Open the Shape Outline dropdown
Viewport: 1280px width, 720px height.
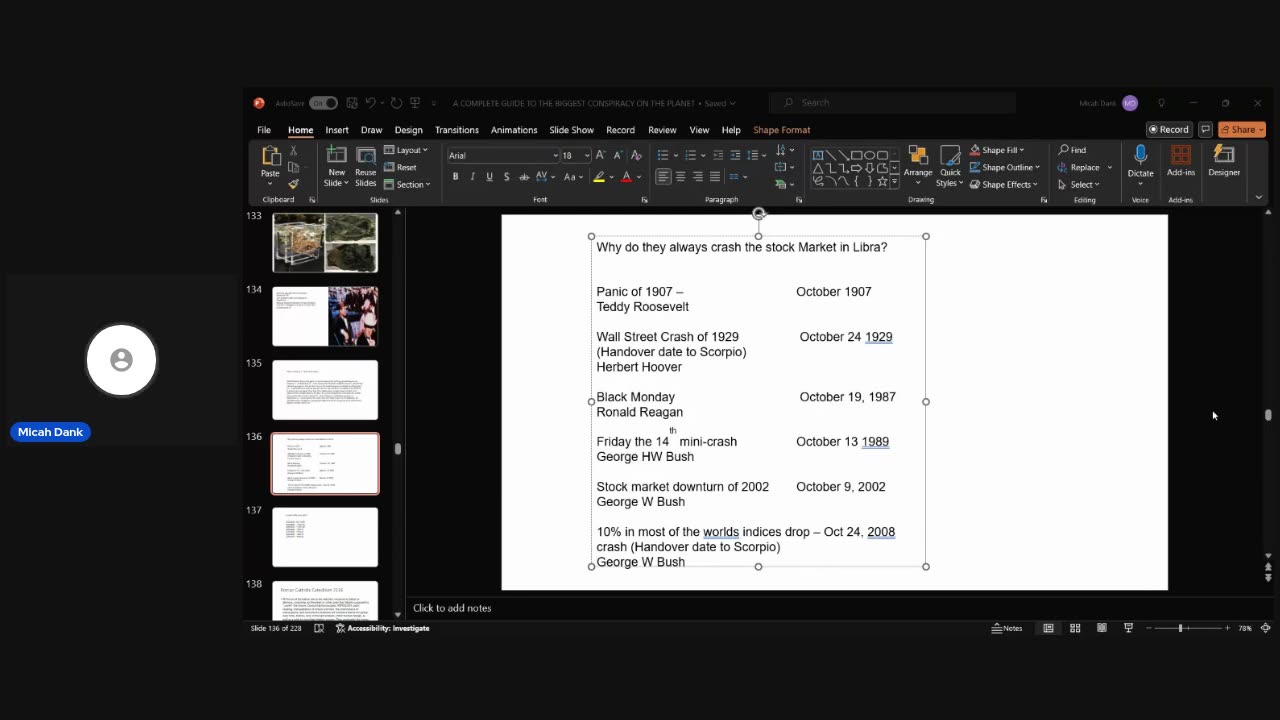click(x=1005, y=167)
